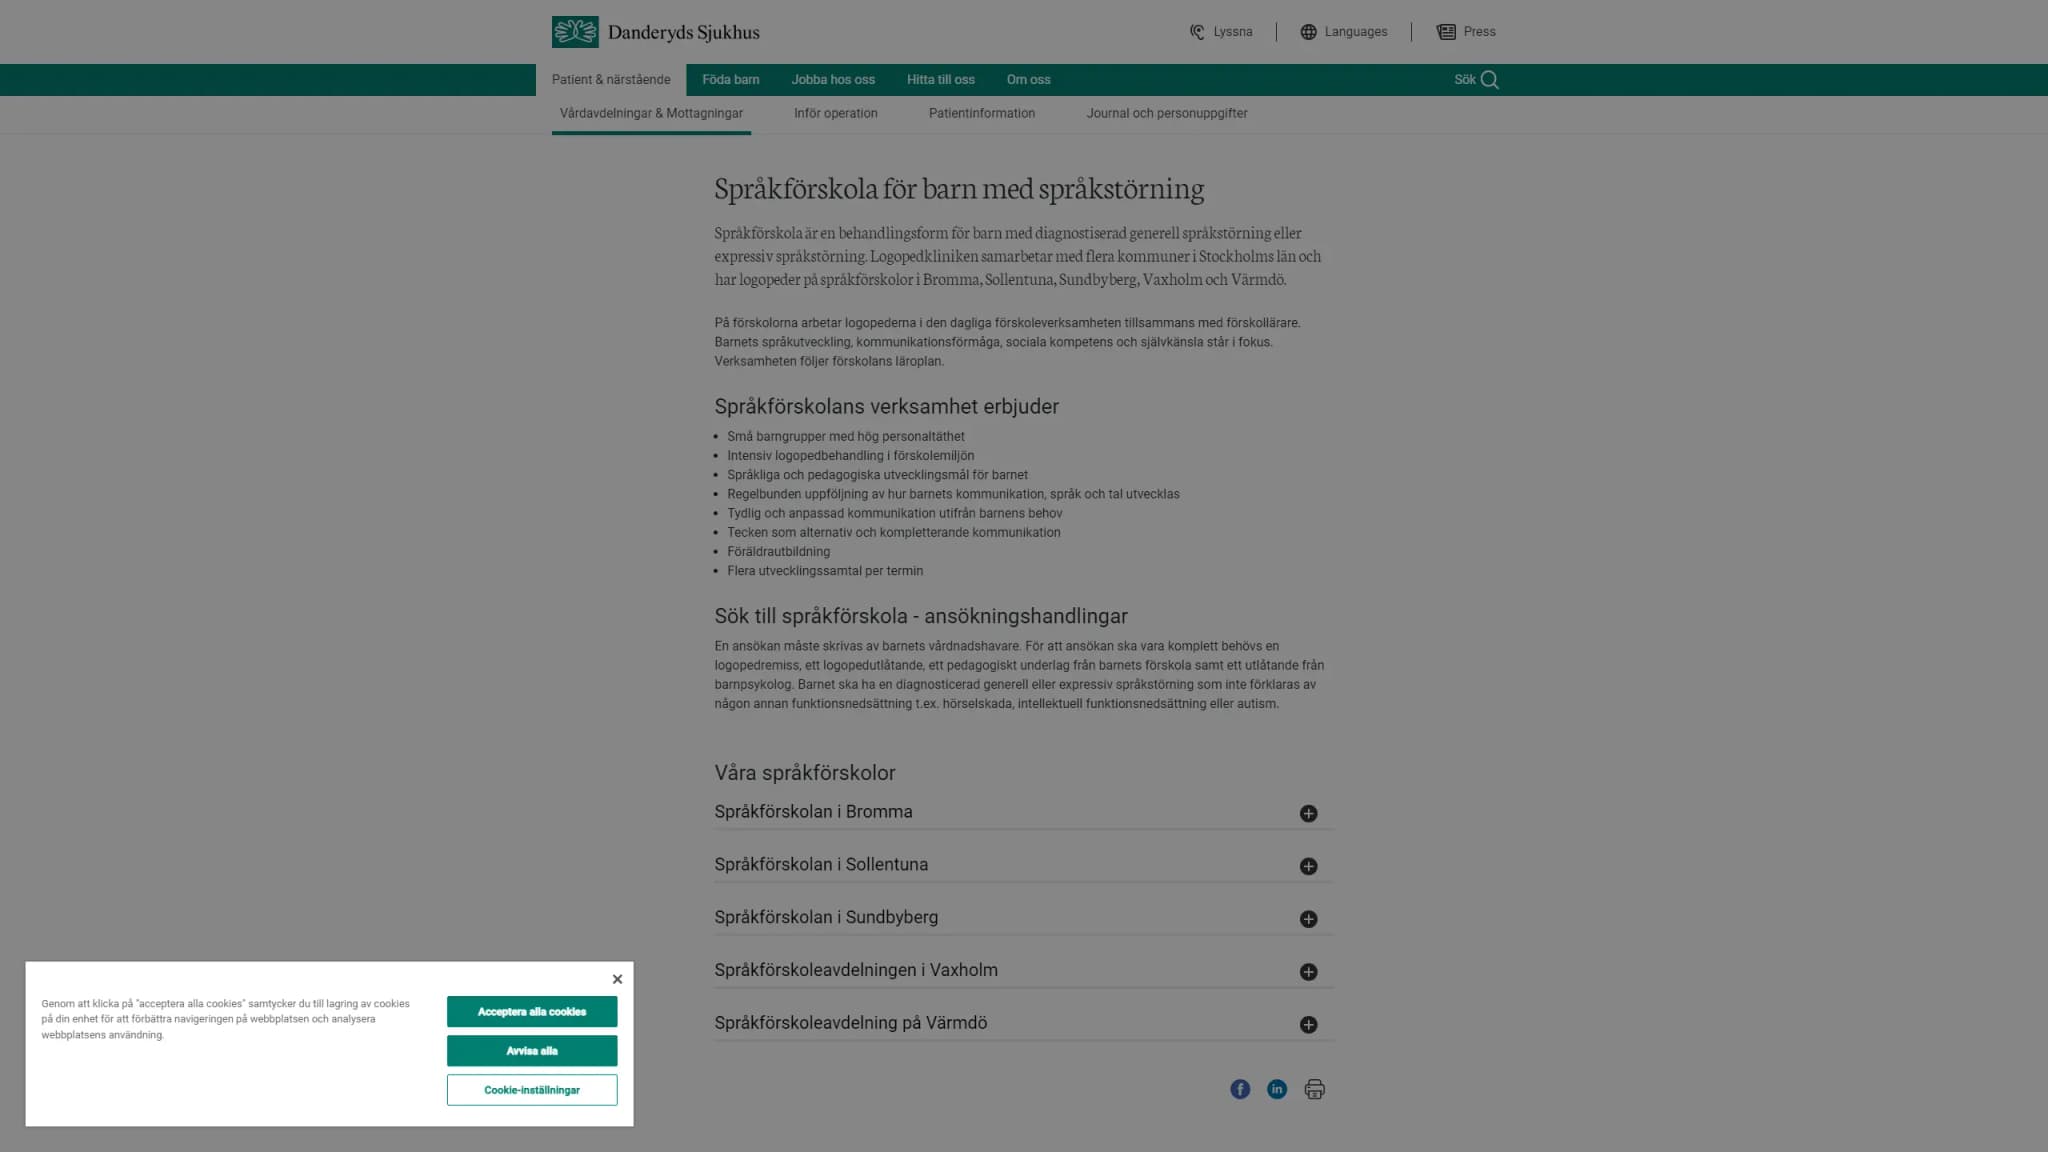Open Jobba hos oss menu
This screenshot has height=1152, width=2048.
tap(833, 80)
